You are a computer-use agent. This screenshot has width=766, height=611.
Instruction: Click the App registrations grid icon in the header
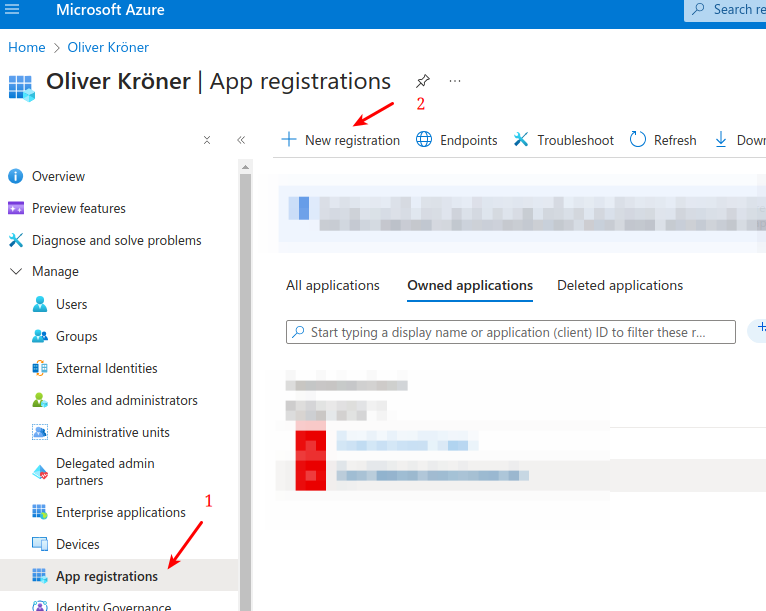[x=21, y=88]
